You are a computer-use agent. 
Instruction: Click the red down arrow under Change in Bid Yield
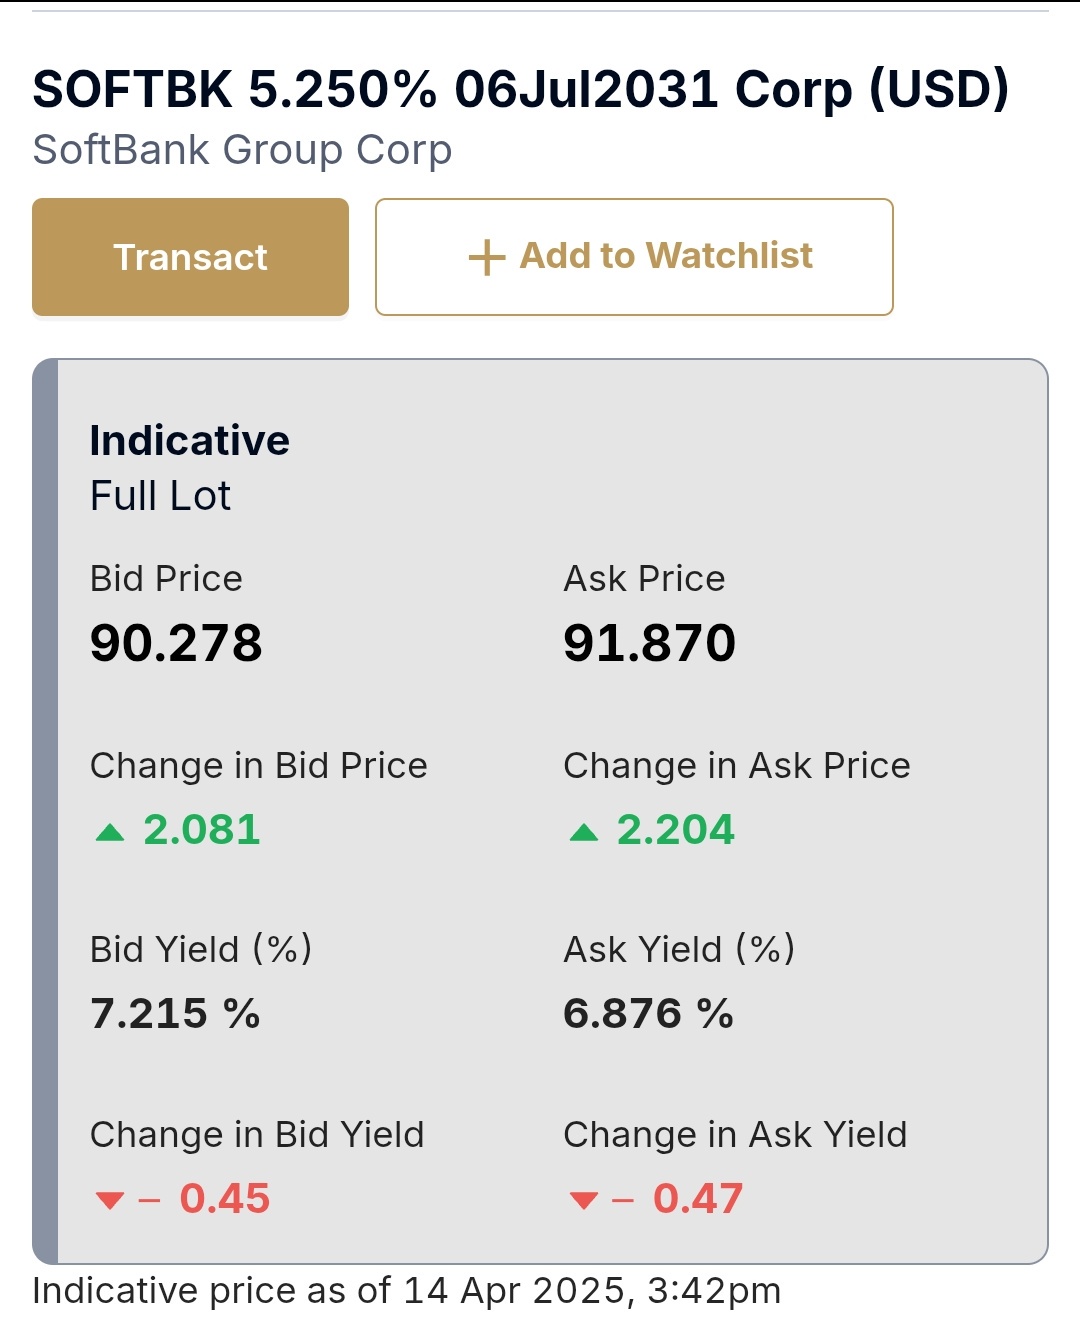(109, 1200)
